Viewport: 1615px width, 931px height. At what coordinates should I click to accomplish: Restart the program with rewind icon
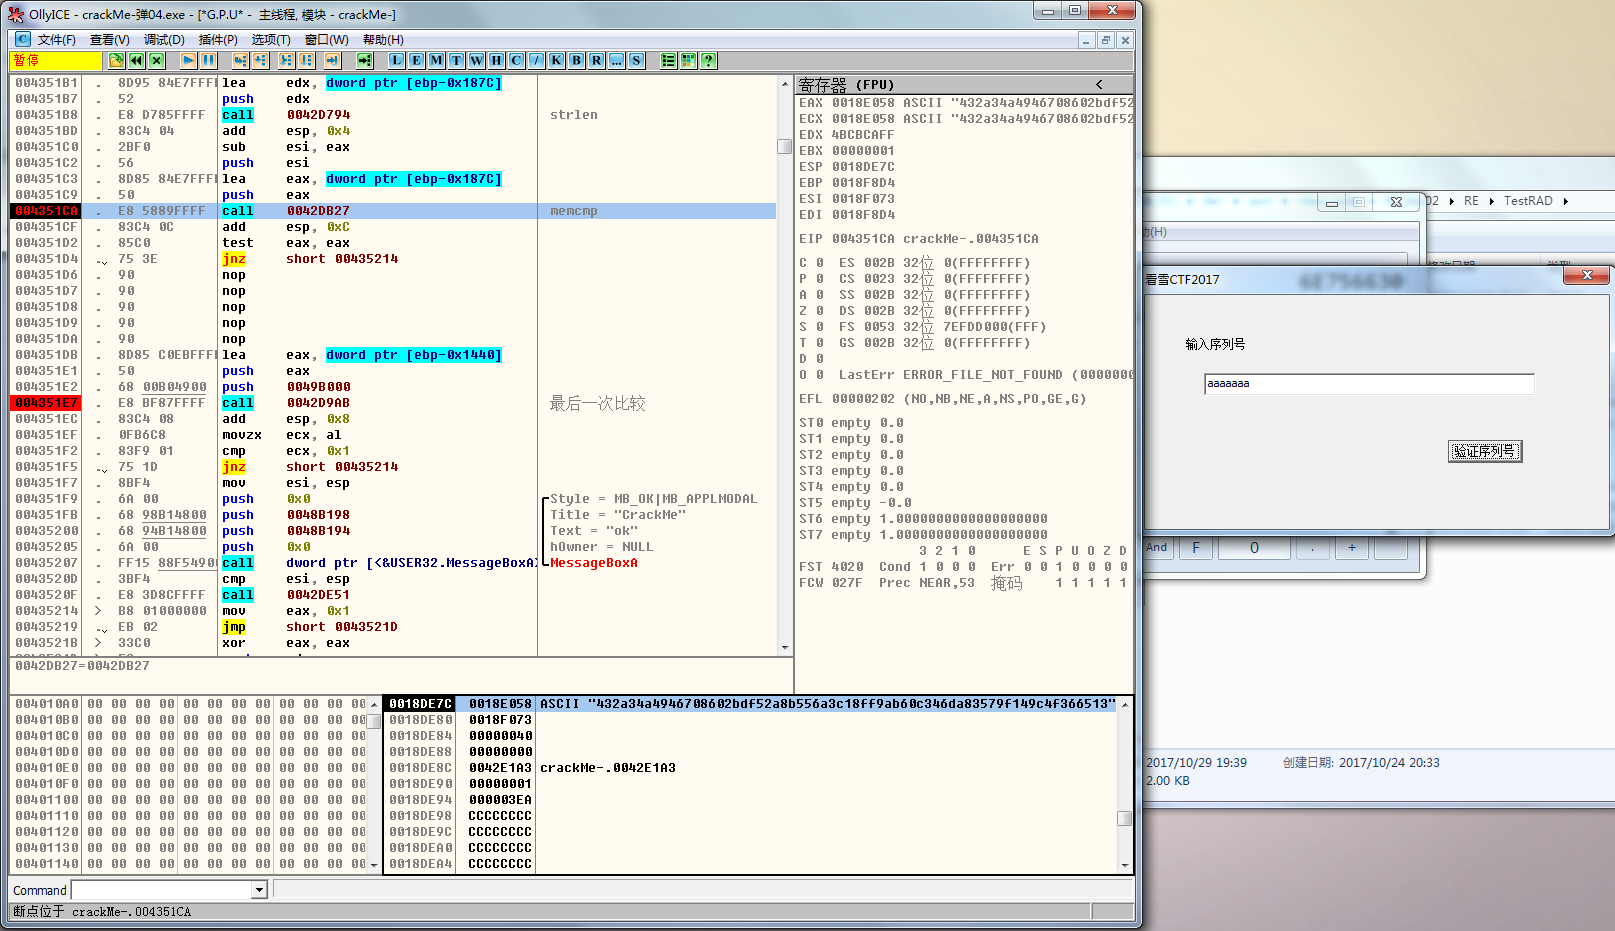(136, 60)
